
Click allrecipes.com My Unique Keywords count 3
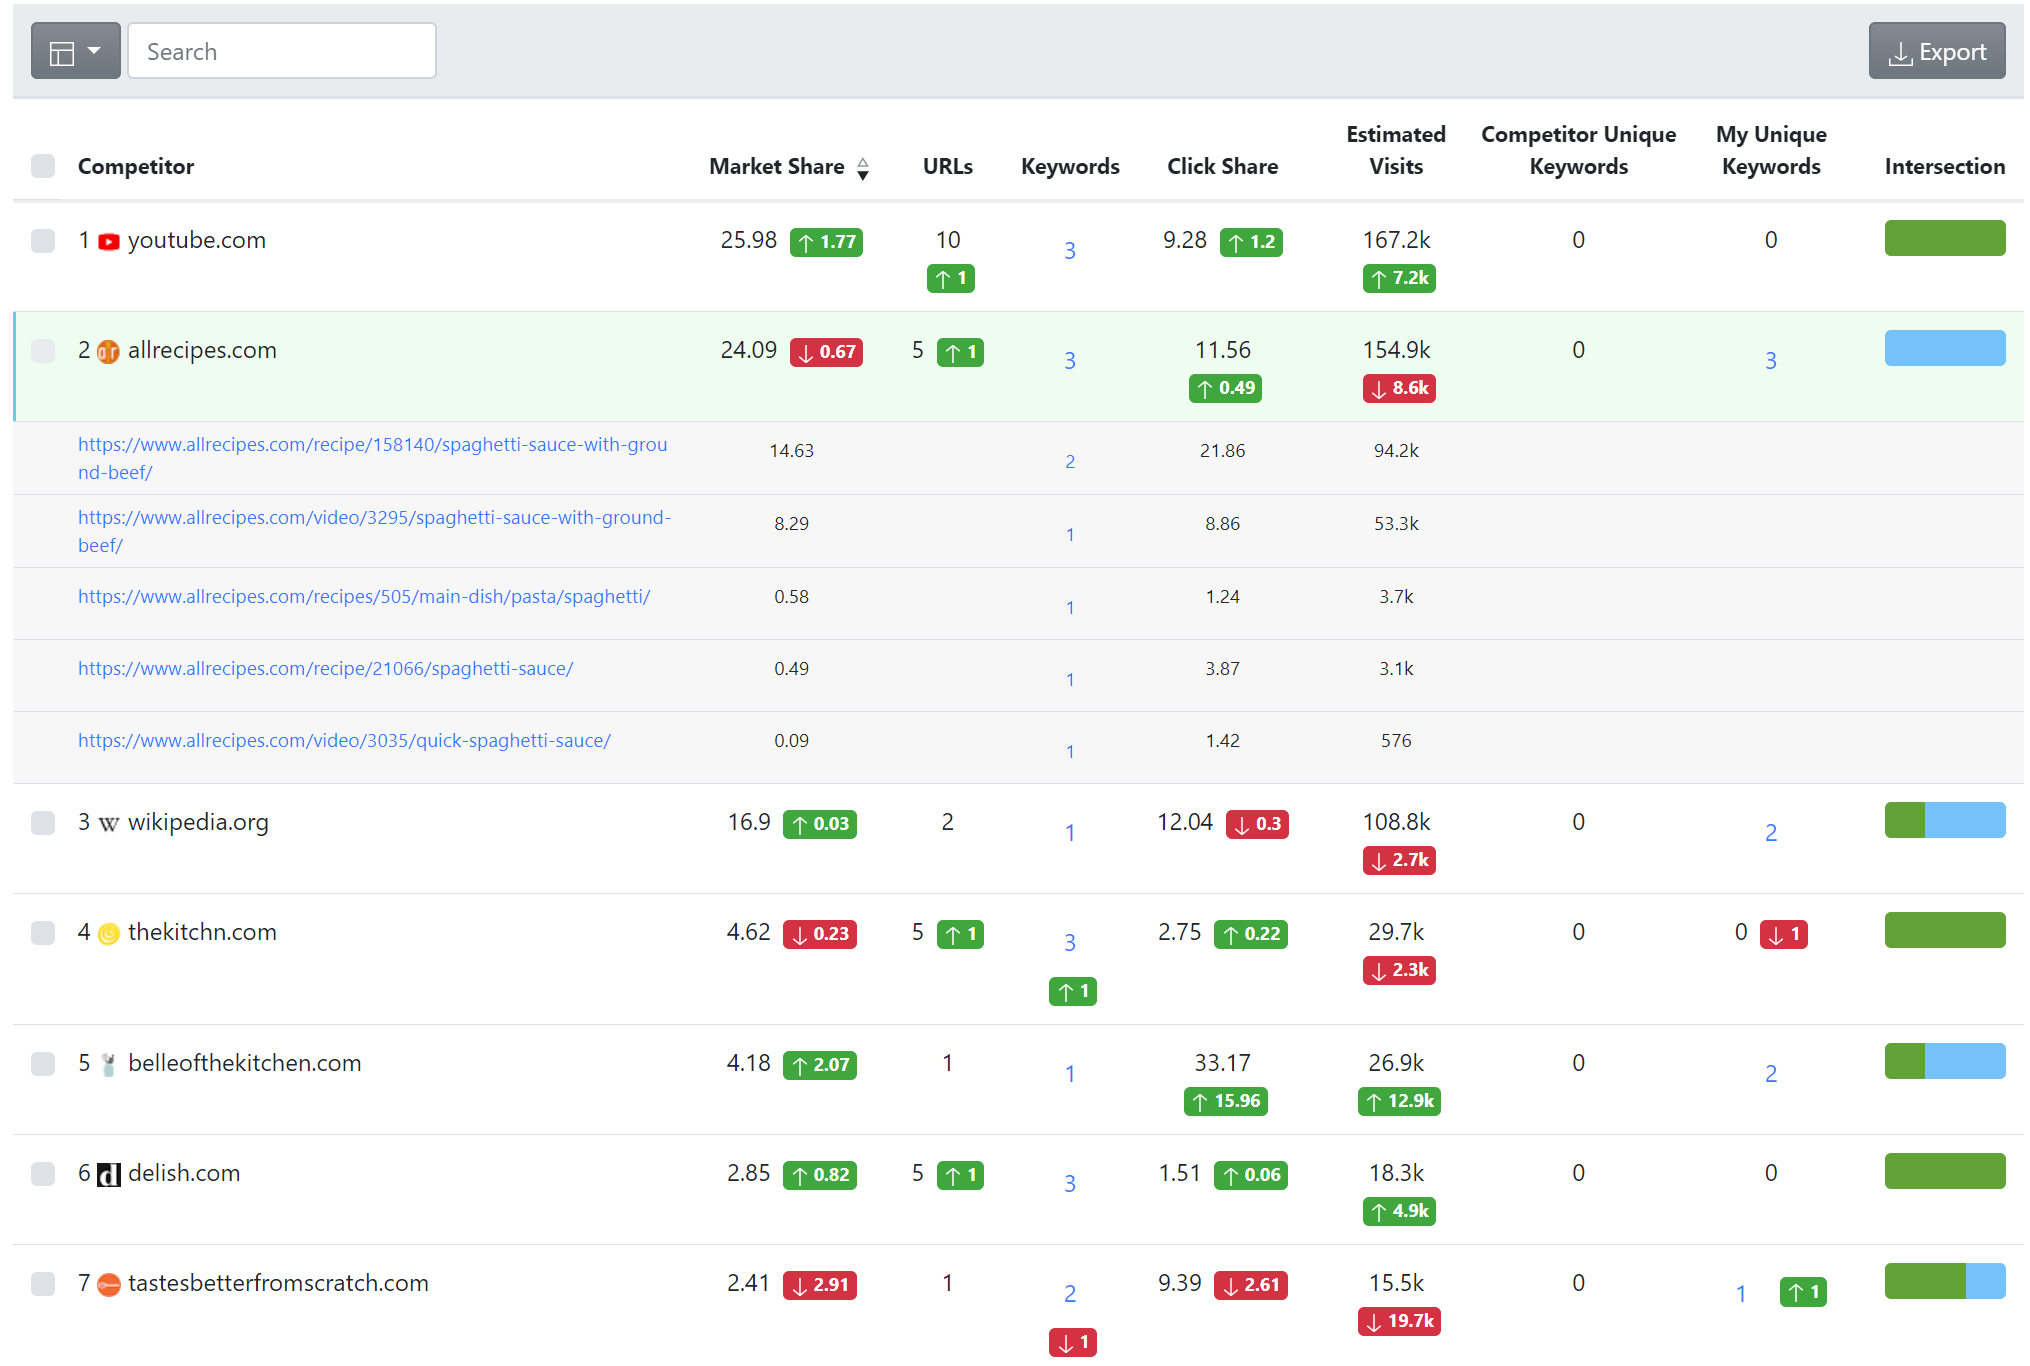pyautogui.click(x=1771, y=361)
